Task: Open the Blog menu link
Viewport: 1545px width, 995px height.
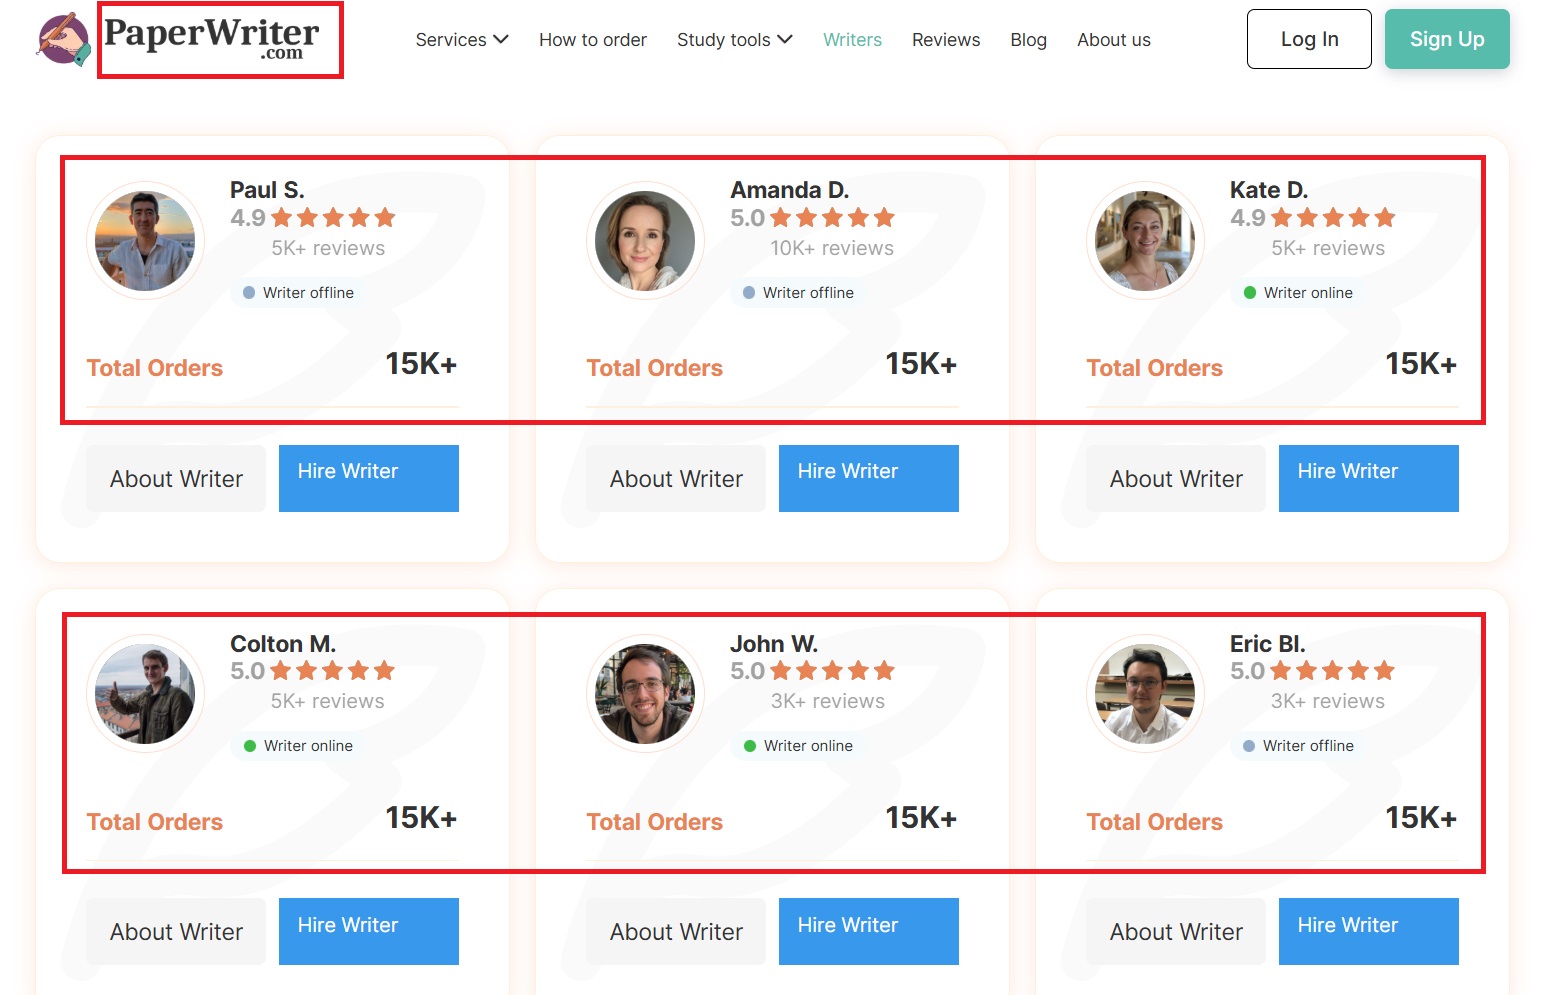Action: [1028, 40]
